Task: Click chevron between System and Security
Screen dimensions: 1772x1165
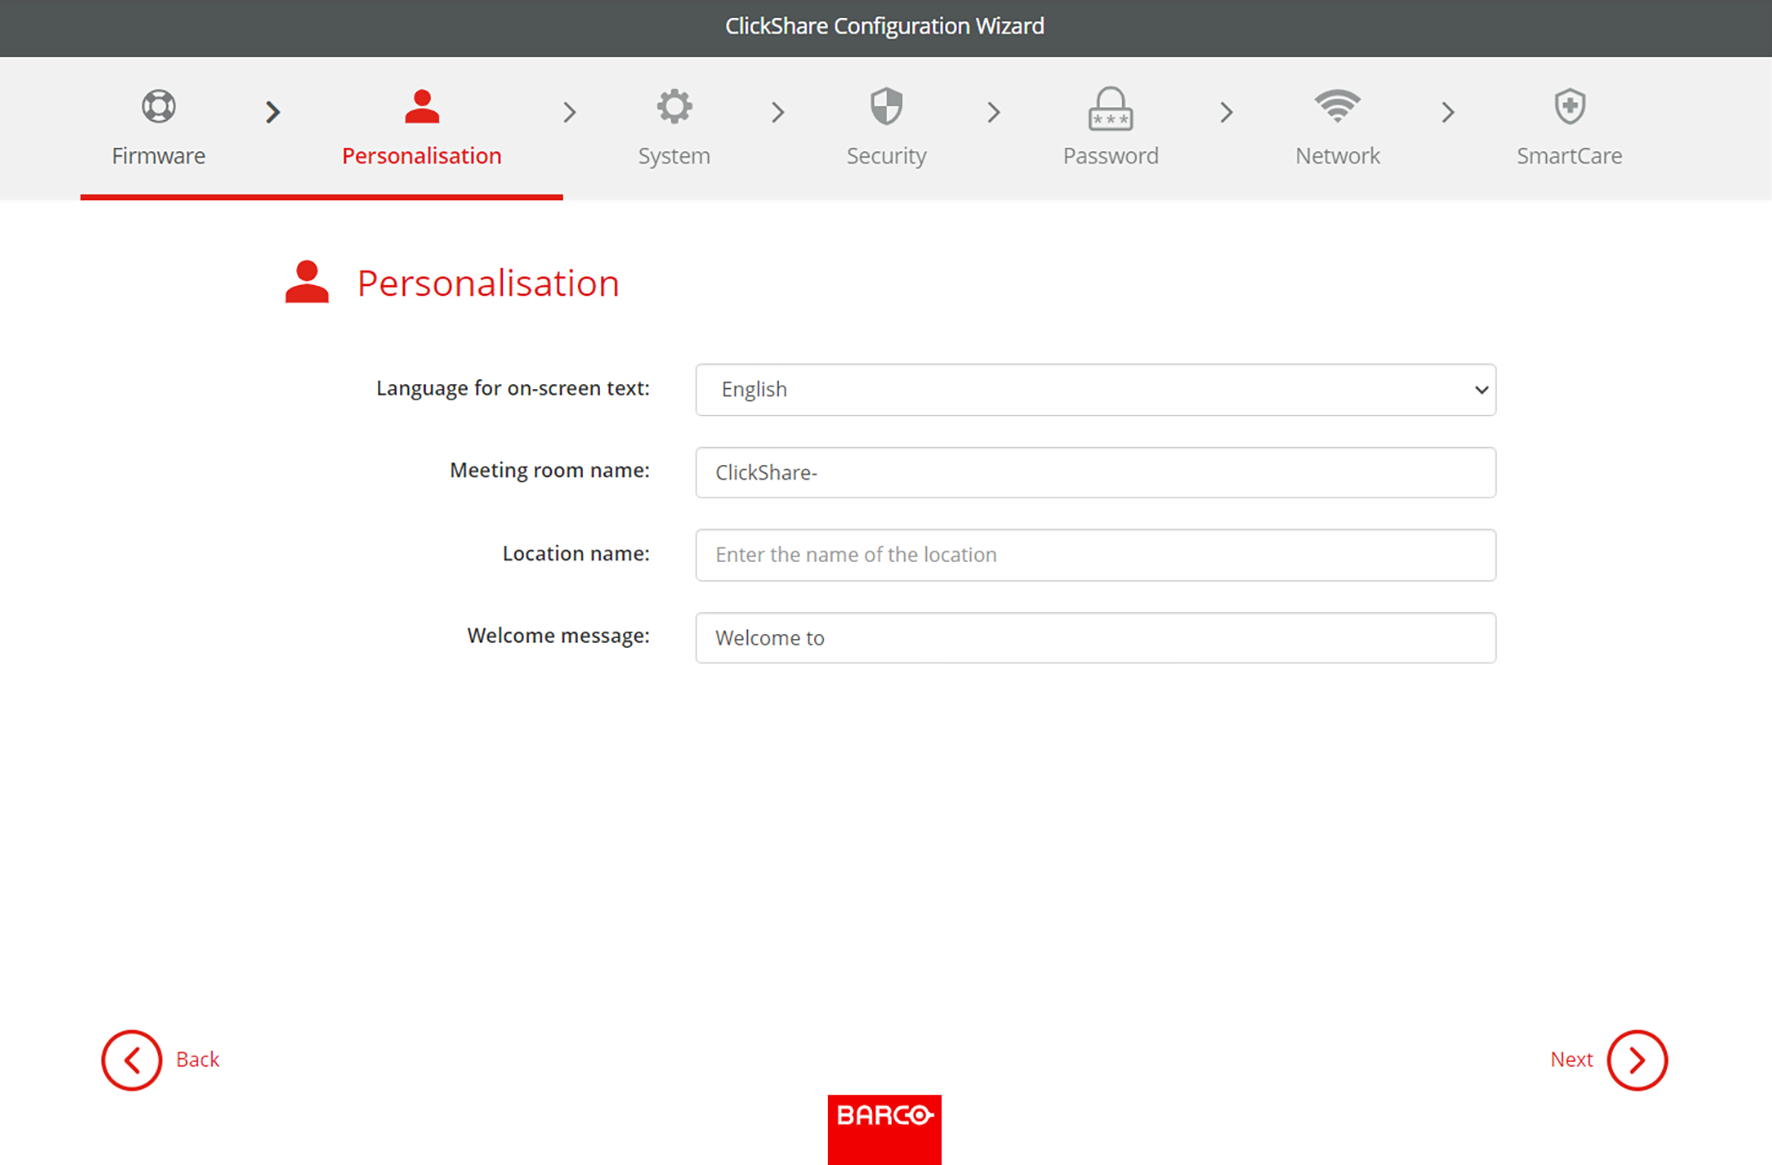Action: tap(778, 112)
